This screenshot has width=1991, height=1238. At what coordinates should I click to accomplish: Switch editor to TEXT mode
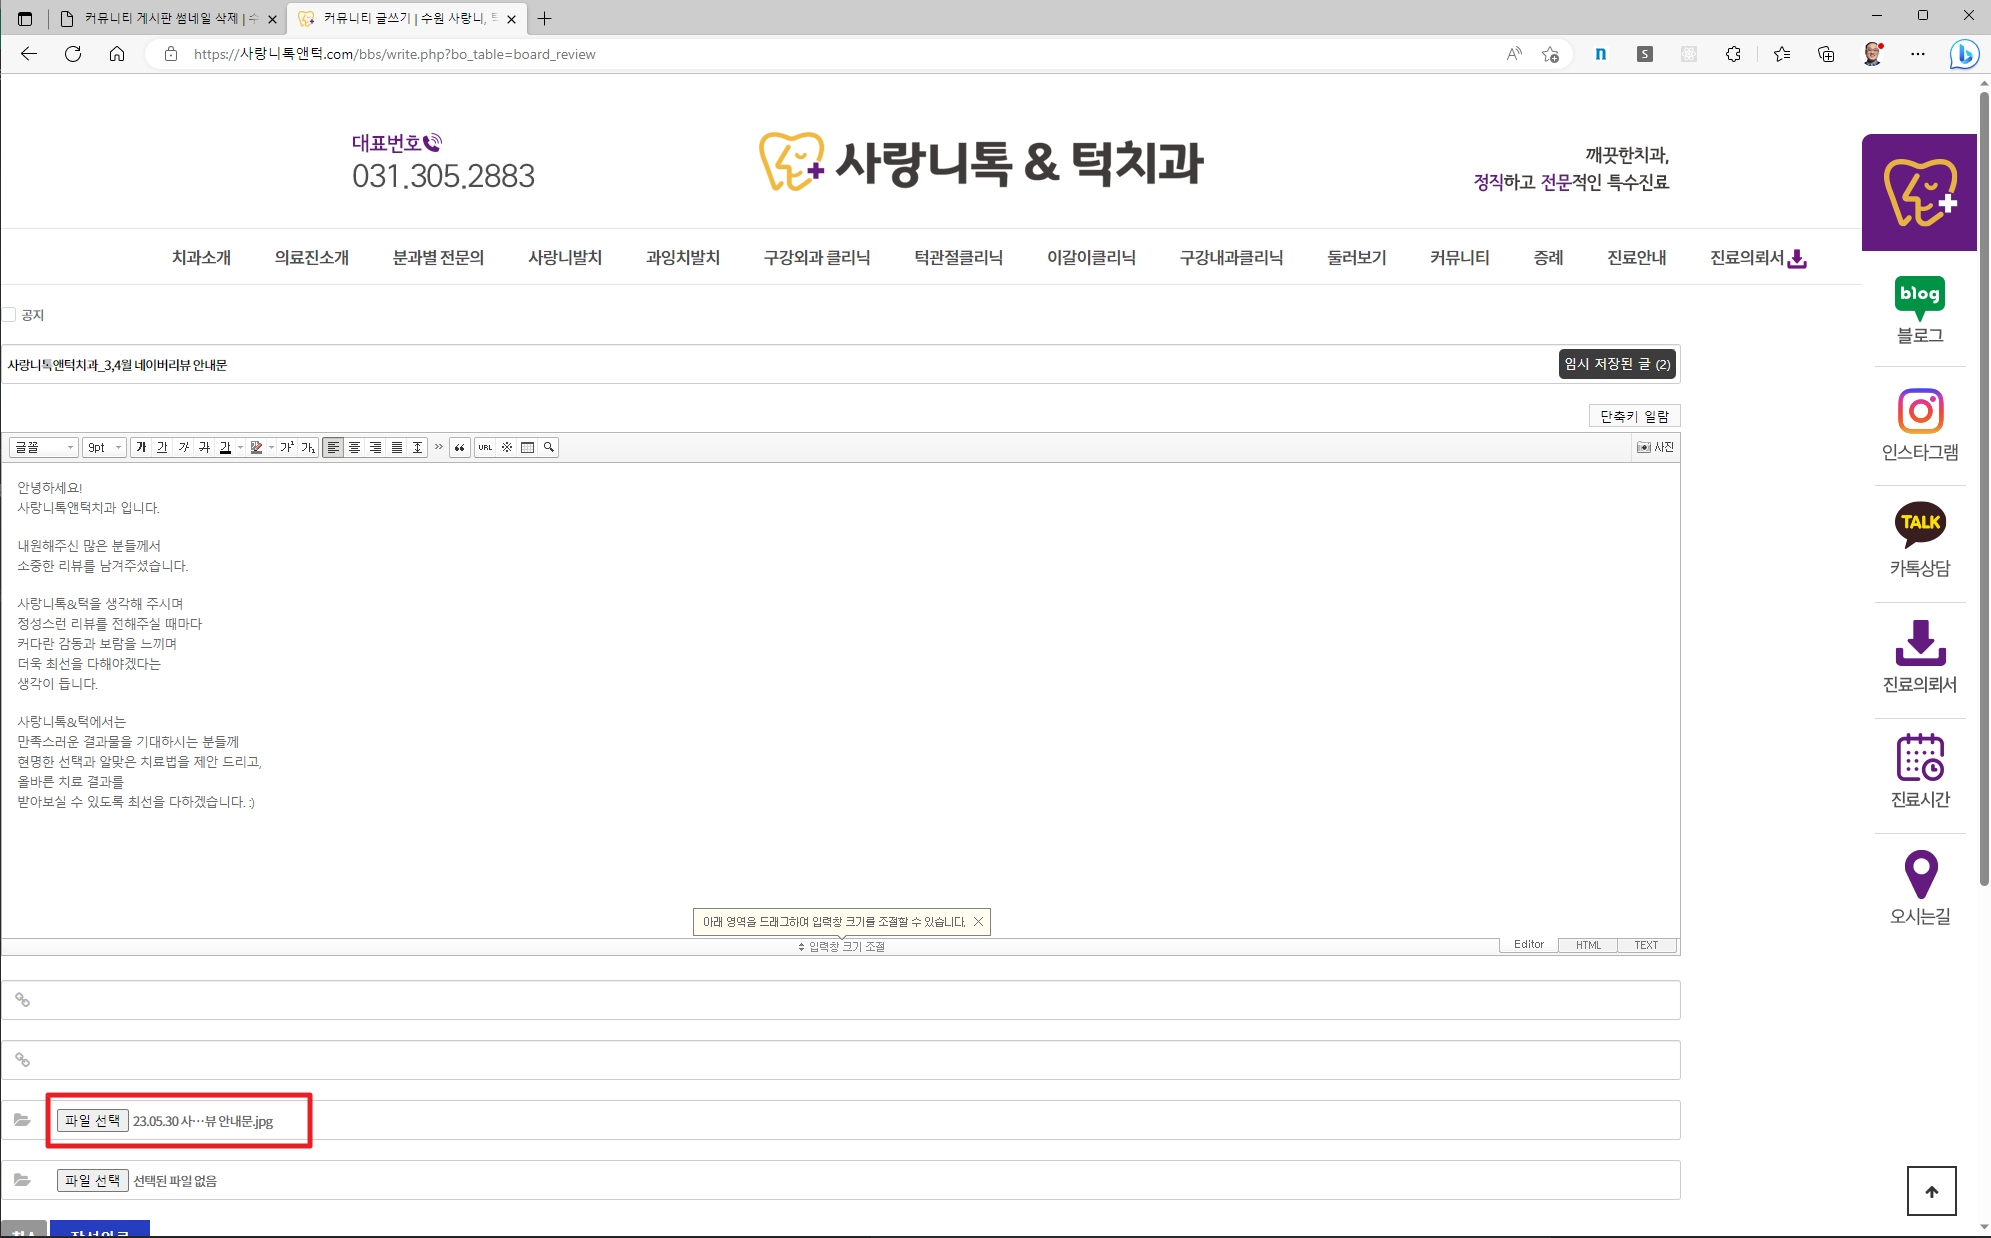[1646, 945]
